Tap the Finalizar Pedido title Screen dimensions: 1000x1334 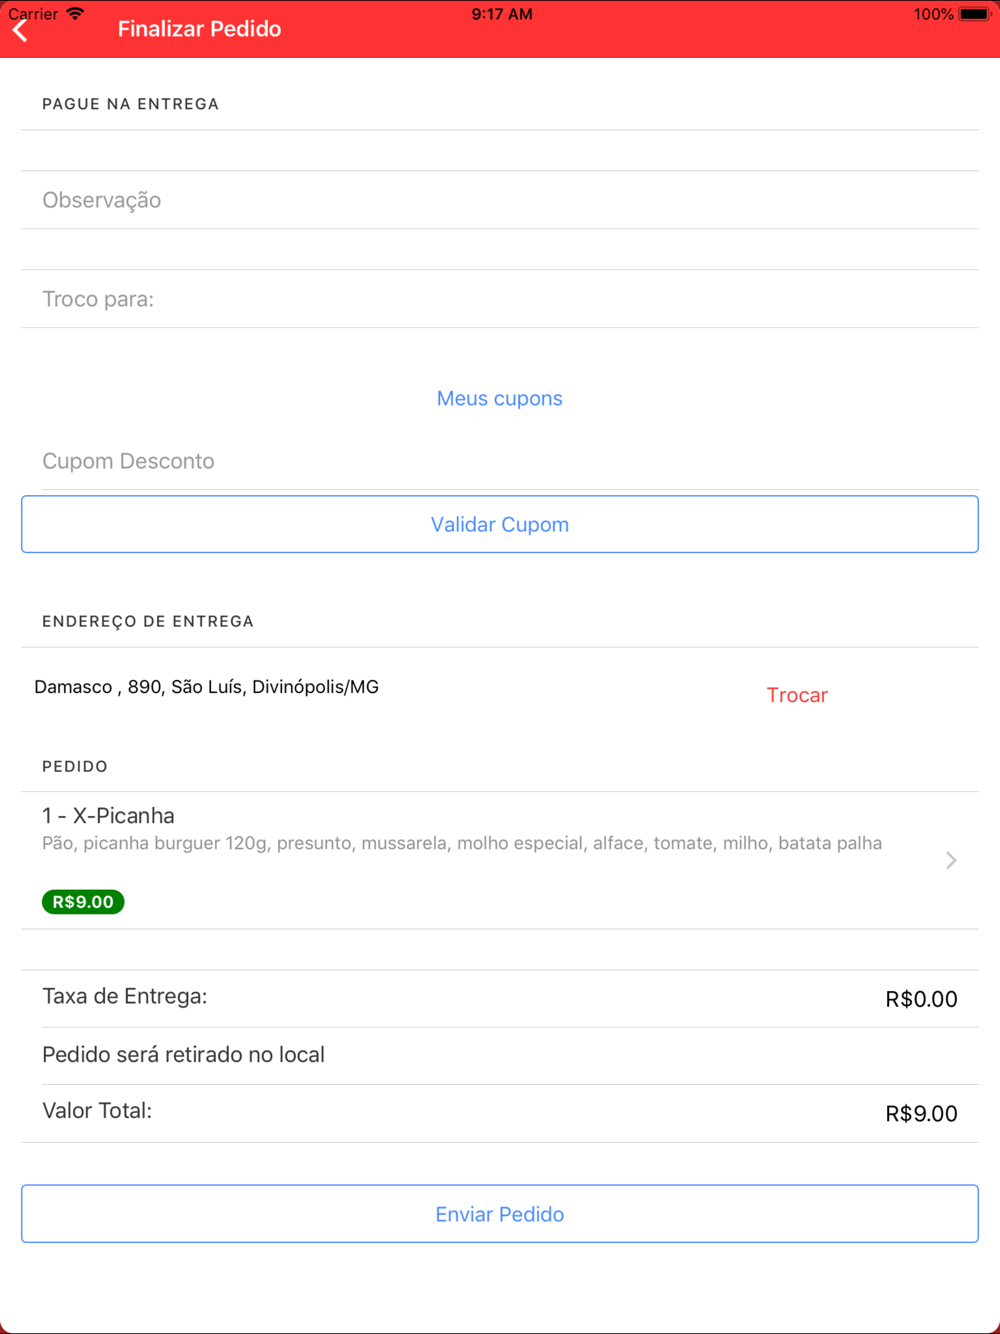(x=200, y=29)
